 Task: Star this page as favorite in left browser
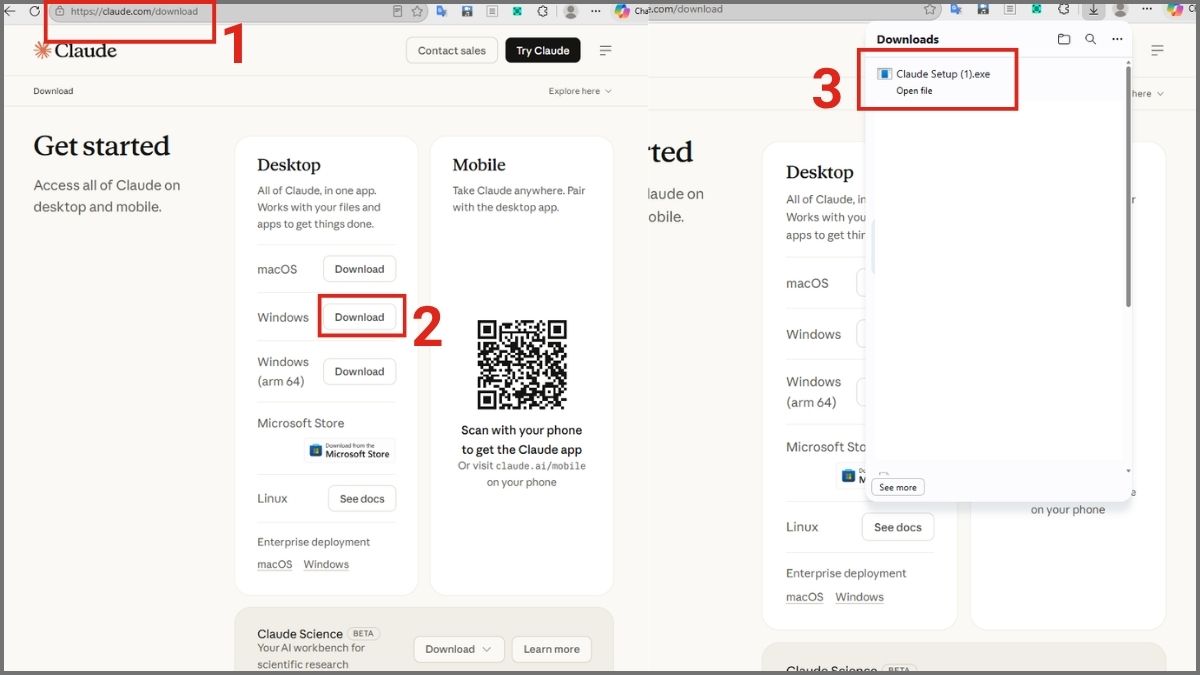417,11
